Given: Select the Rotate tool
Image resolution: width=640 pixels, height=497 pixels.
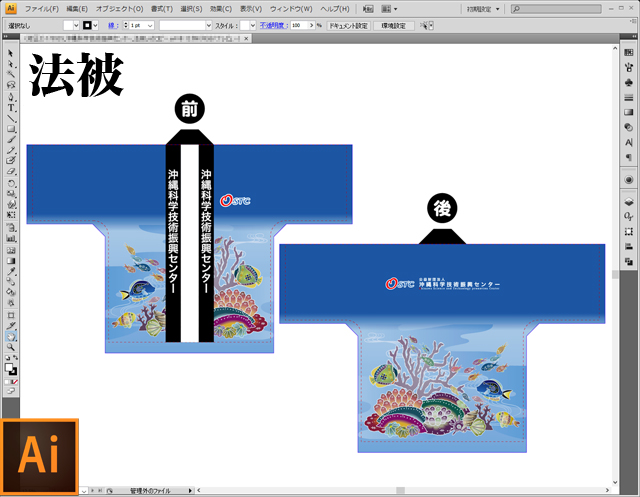Looking at the screenshot, I should [11, 183].
